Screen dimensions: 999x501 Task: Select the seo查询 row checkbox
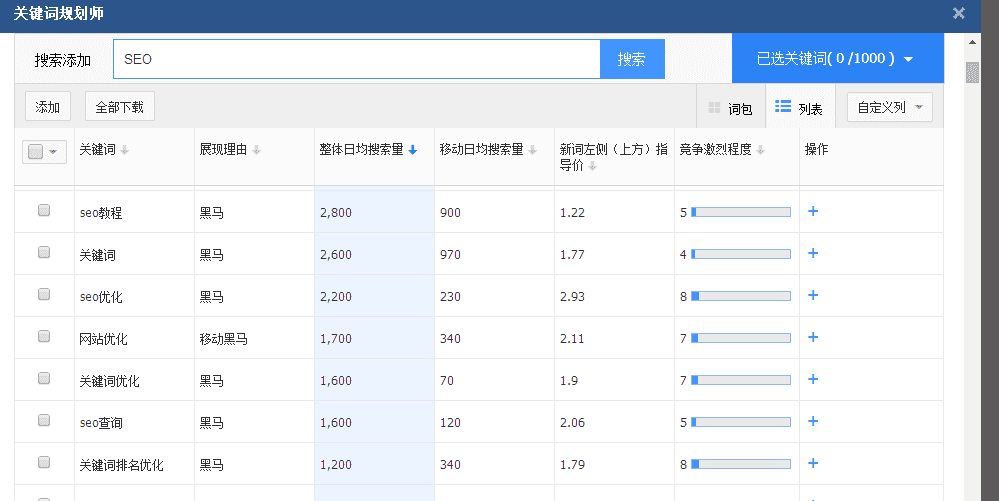click(44, 421)
